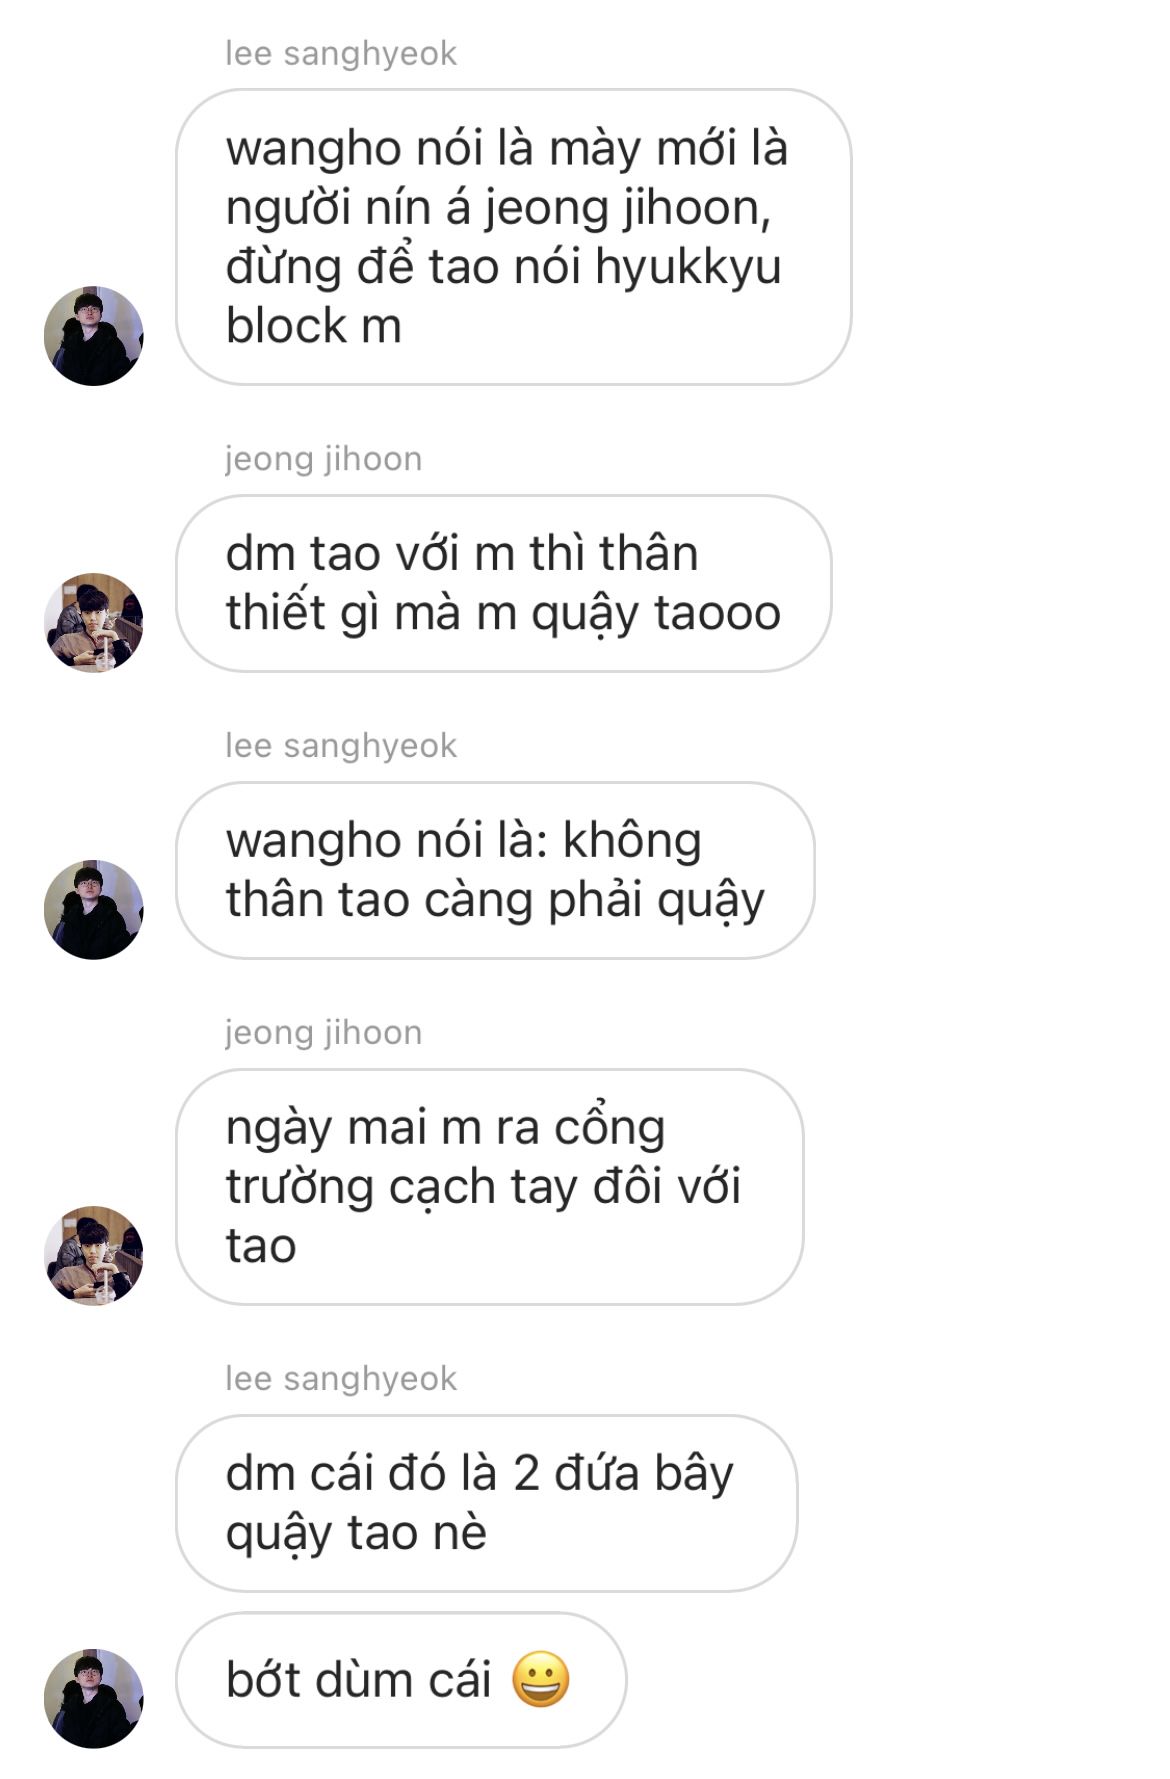Viewport: 1170px width, 1779px height.
Task: Tap jeong jihoon's avatar beside 'quậy taooo' message
Action: [94, 623]
